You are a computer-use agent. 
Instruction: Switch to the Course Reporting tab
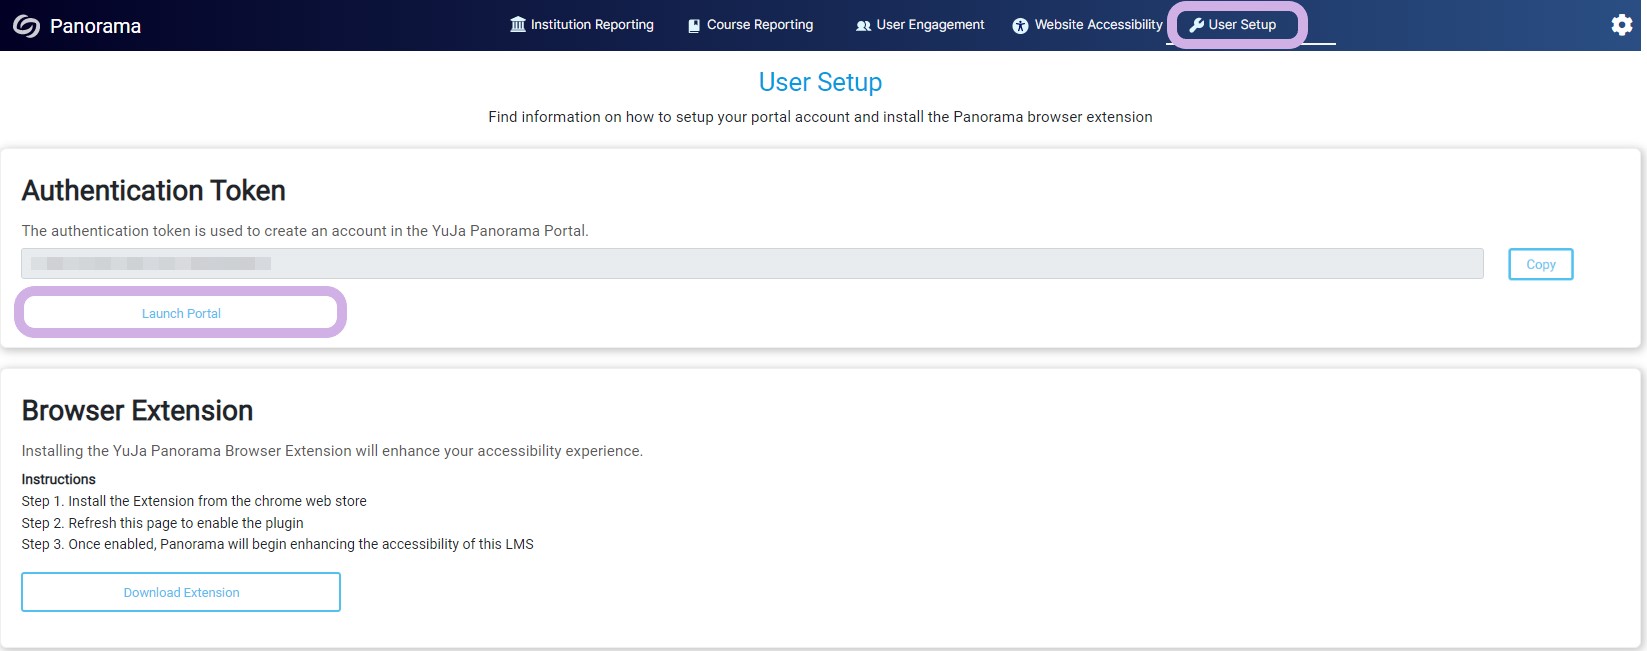pos(751,25)
